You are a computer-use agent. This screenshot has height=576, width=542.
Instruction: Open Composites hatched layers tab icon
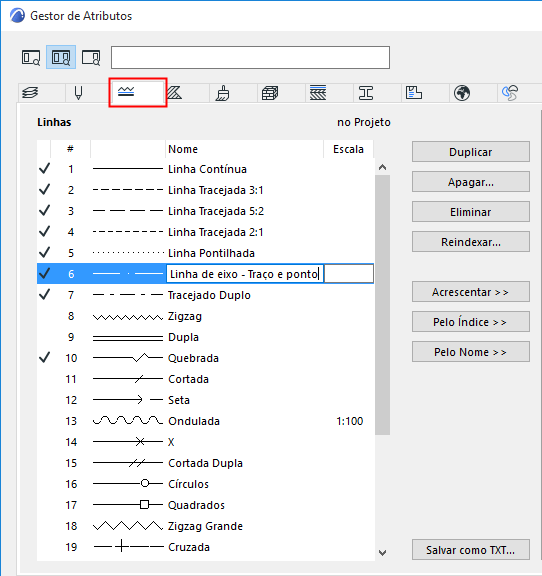(318, 93)
